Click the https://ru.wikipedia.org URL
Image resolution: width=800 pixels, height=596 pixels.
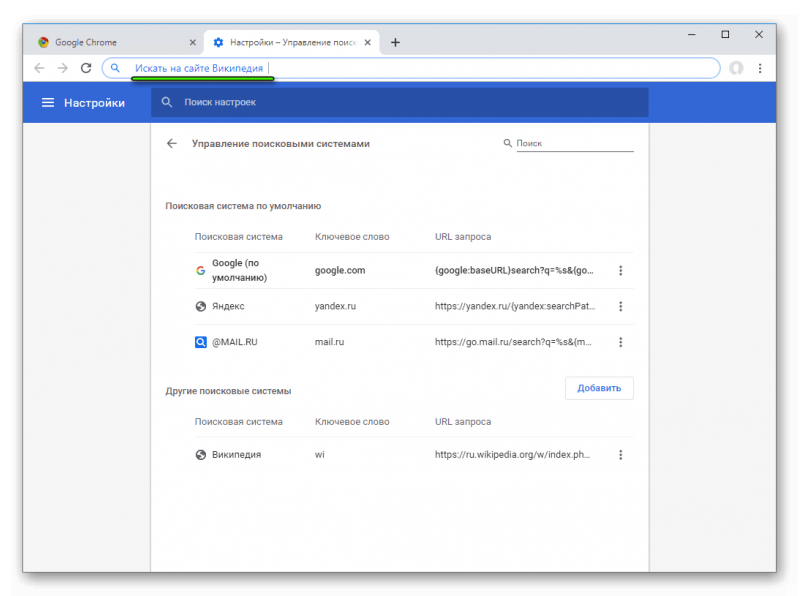pos(512,455)
